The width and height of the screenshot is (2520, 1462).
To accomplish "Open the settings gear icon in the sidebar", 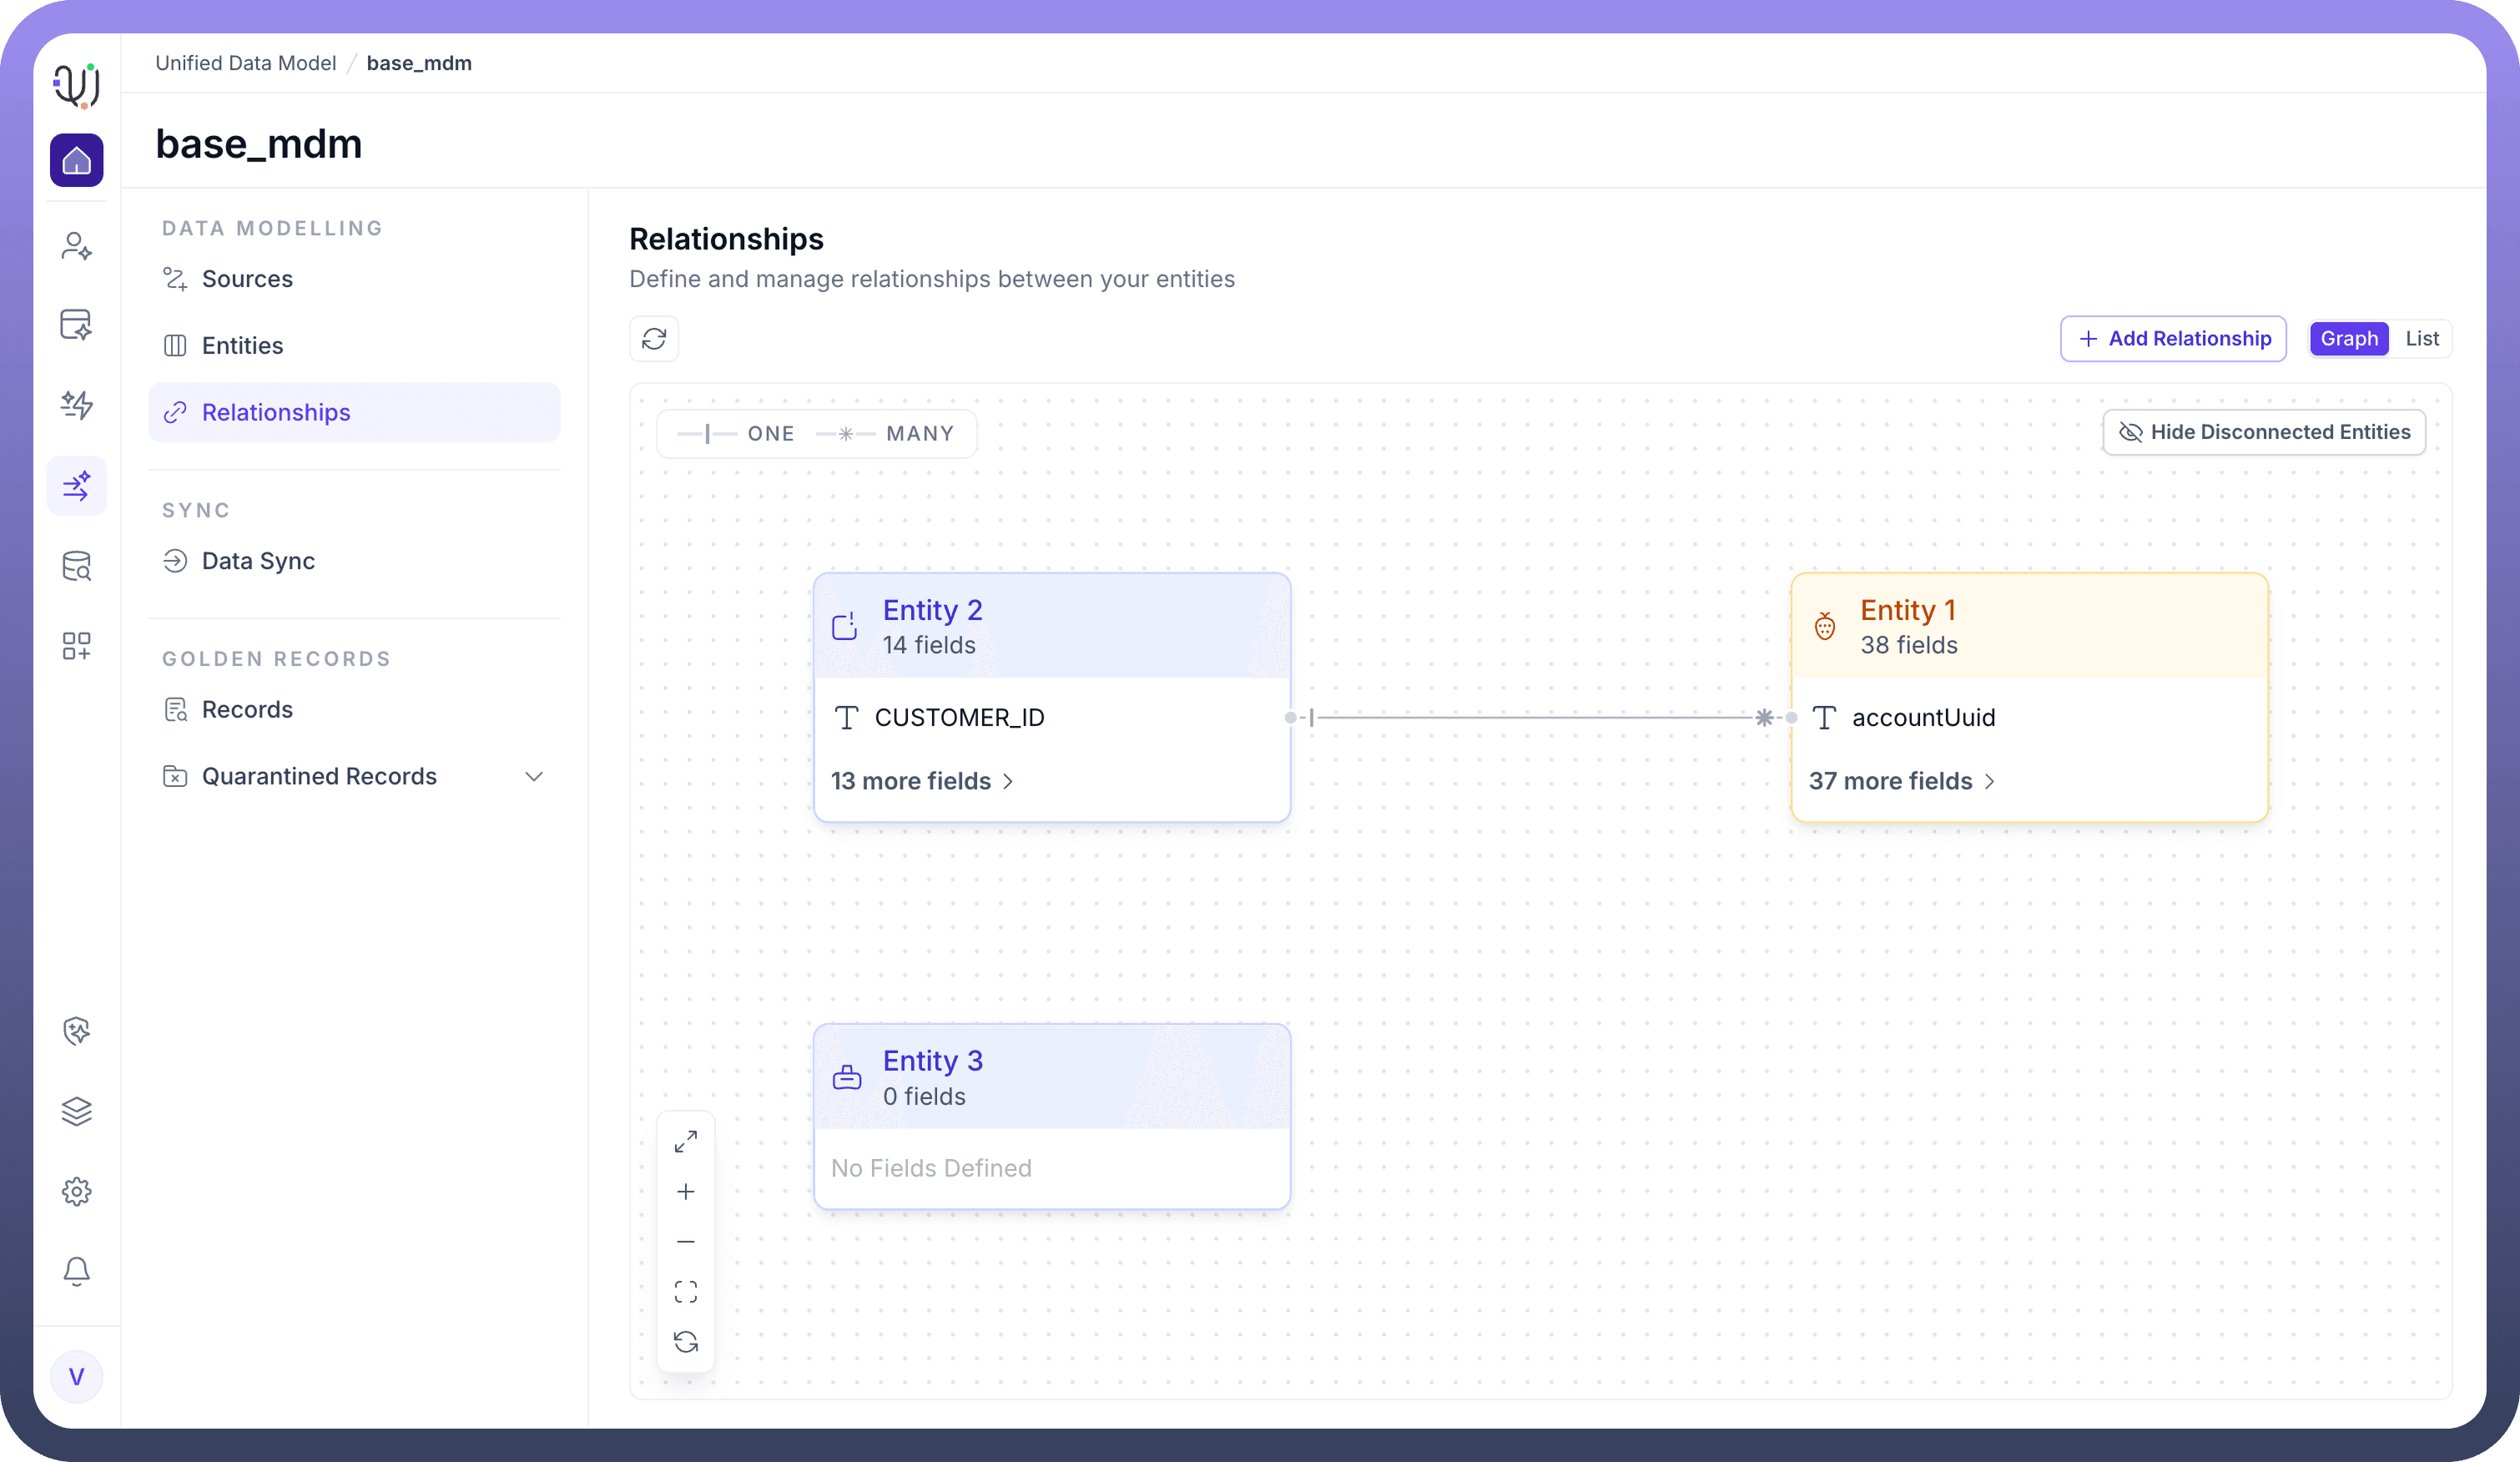I will (77, 1191).
